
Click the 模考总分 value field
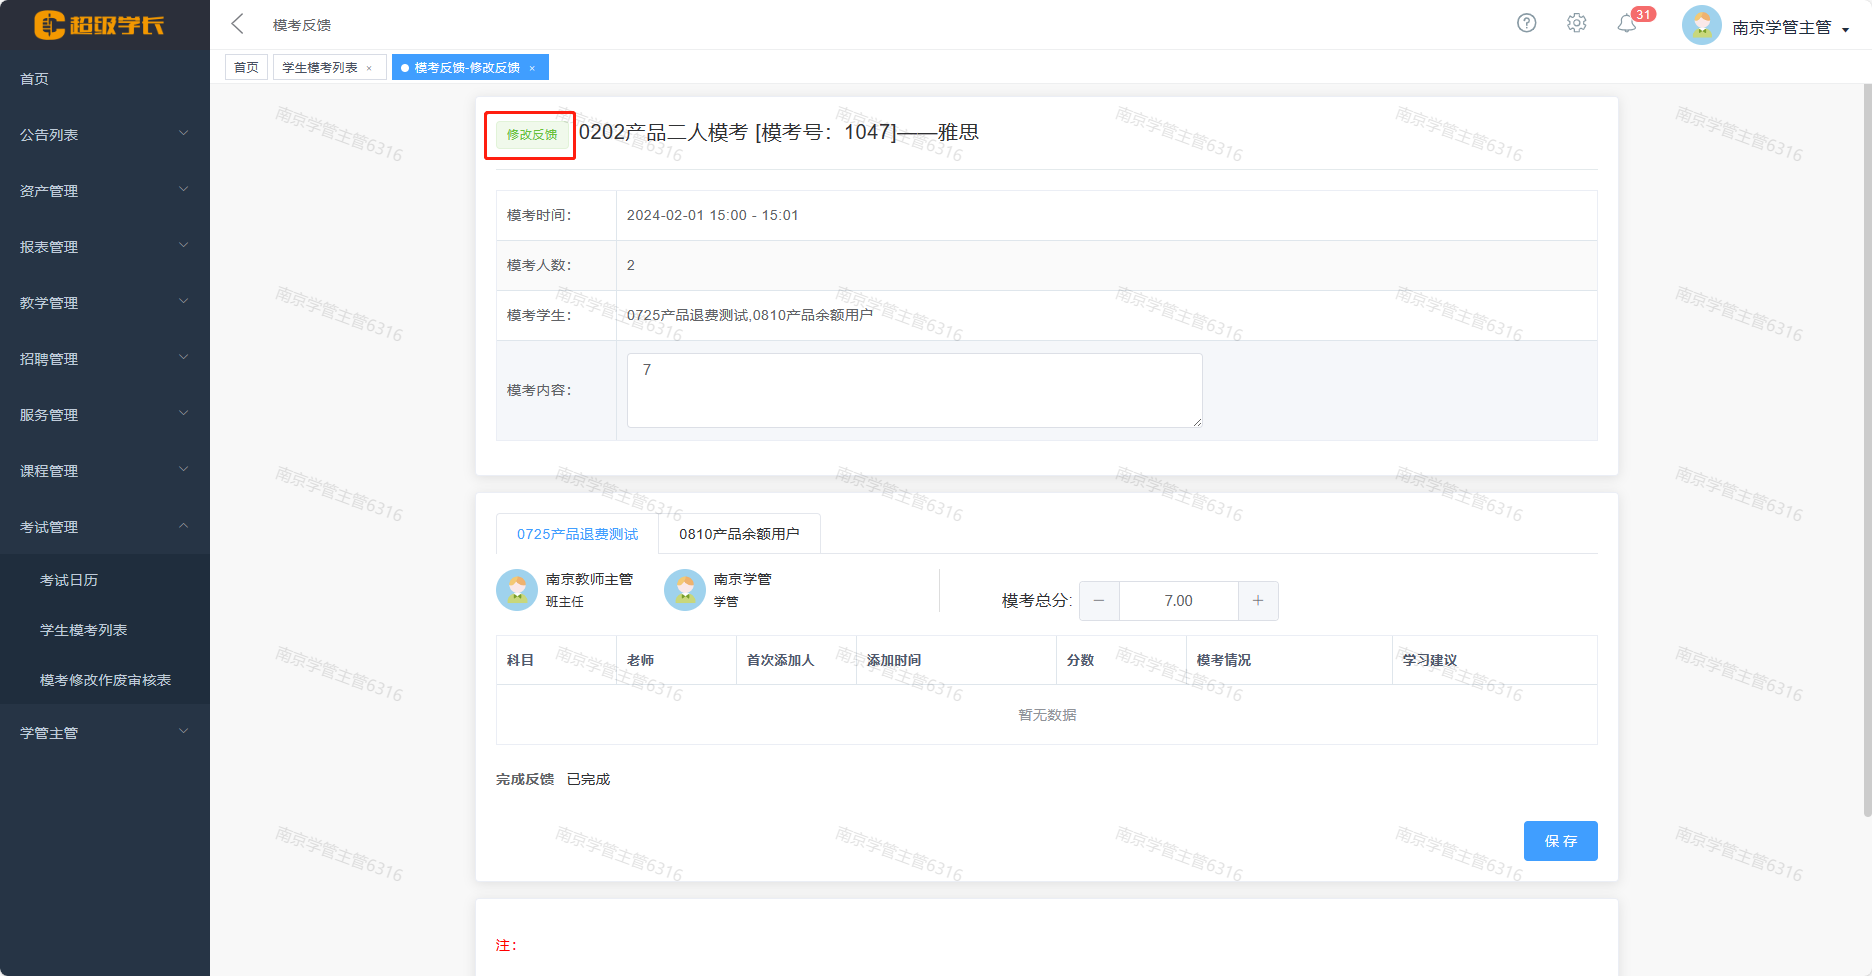pos(1178,601)
